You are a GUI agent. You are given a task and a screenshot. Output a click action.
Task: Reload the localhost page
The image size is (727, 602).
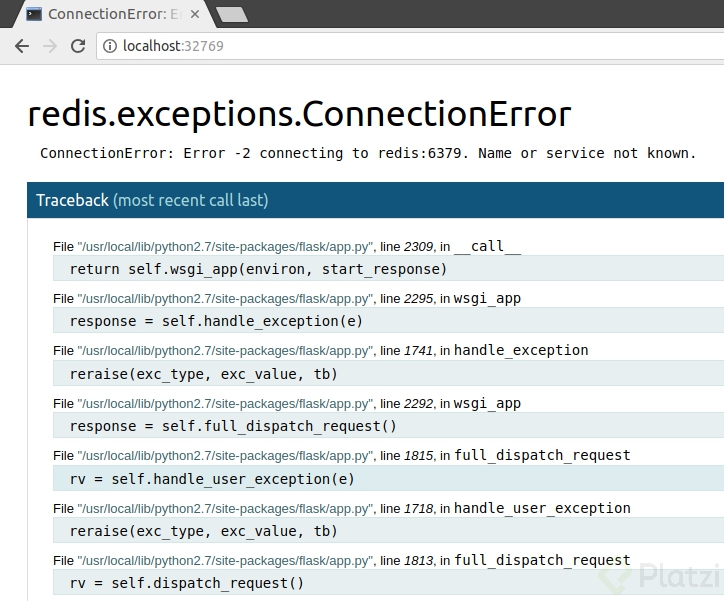(78, 46)
